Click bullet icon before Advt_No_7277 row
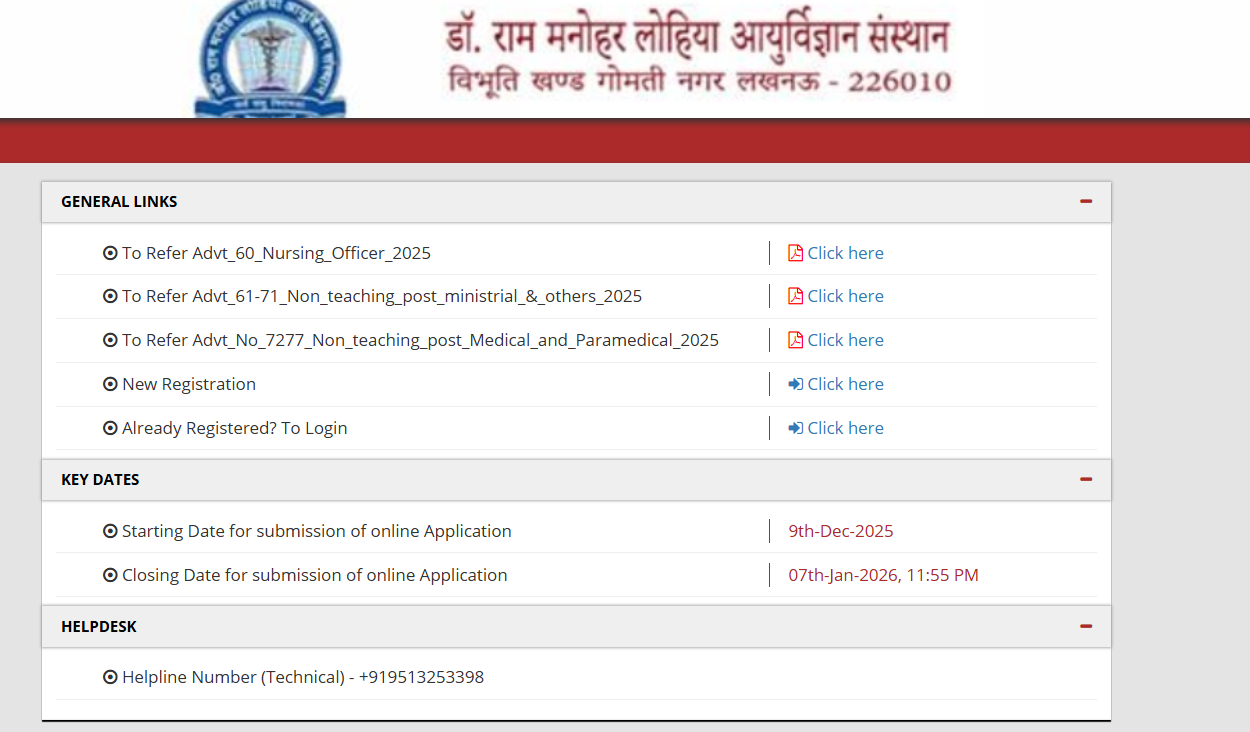This screenshot has height=732, width=1250. pos(110,340)
